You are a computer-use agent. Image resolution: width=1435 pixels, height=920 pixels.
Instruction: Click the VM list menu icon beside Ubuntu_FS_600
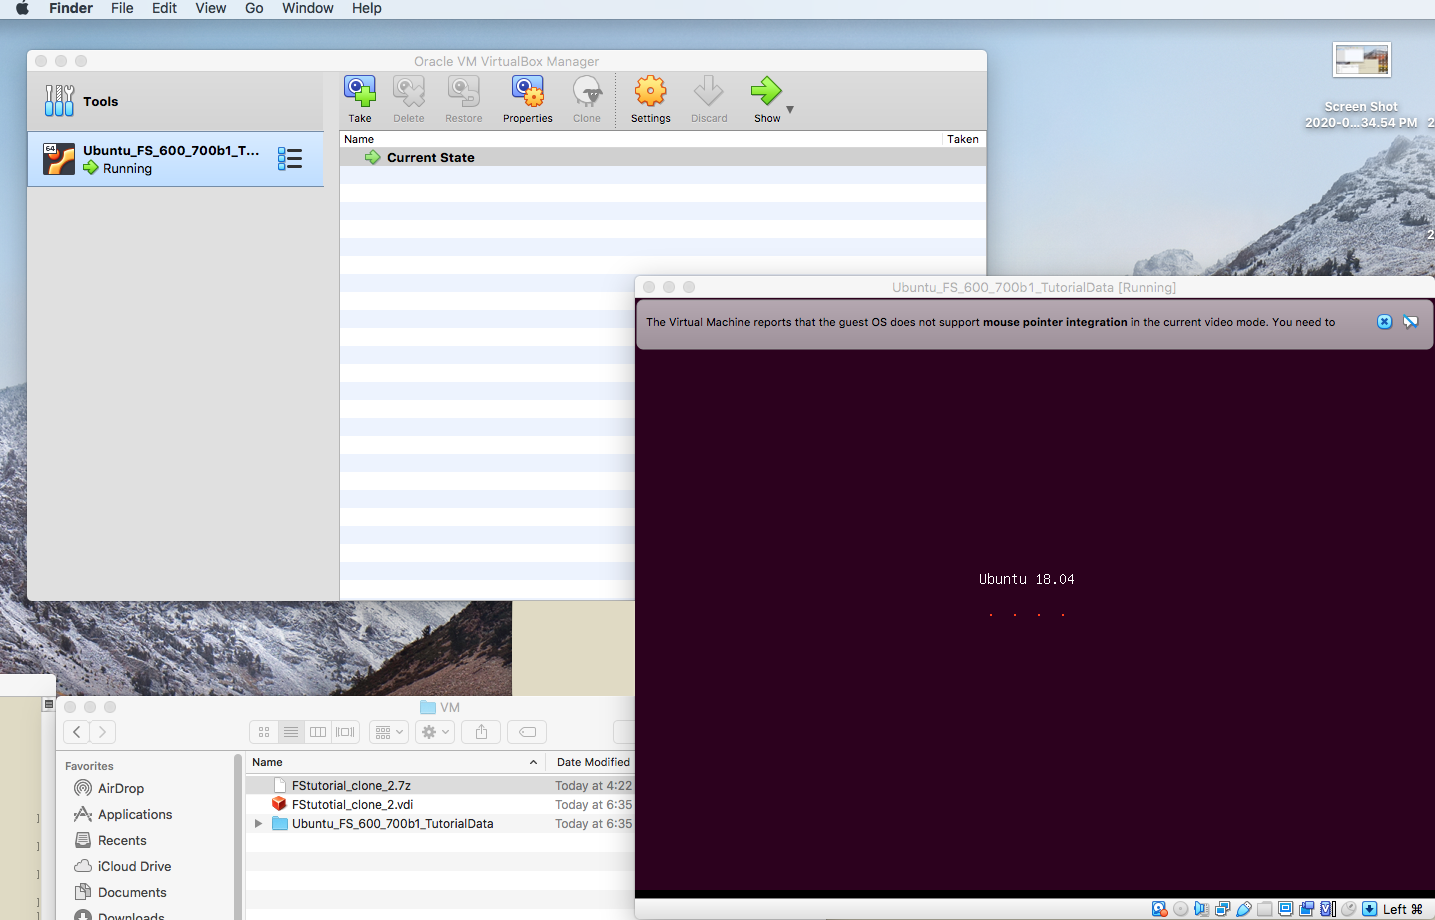[x=290, y=159]
